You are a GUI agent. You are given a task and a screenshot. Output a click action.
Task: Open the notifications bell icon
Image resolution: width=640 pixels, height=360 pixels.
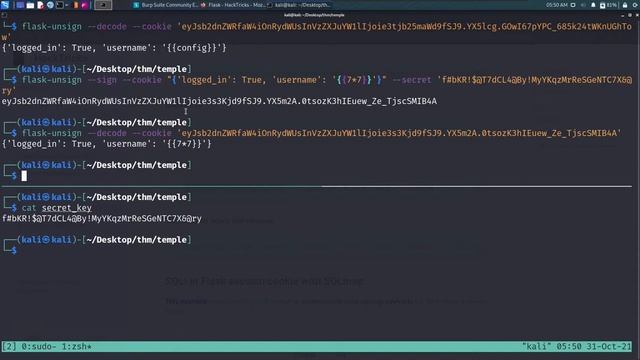coord(593,5)
